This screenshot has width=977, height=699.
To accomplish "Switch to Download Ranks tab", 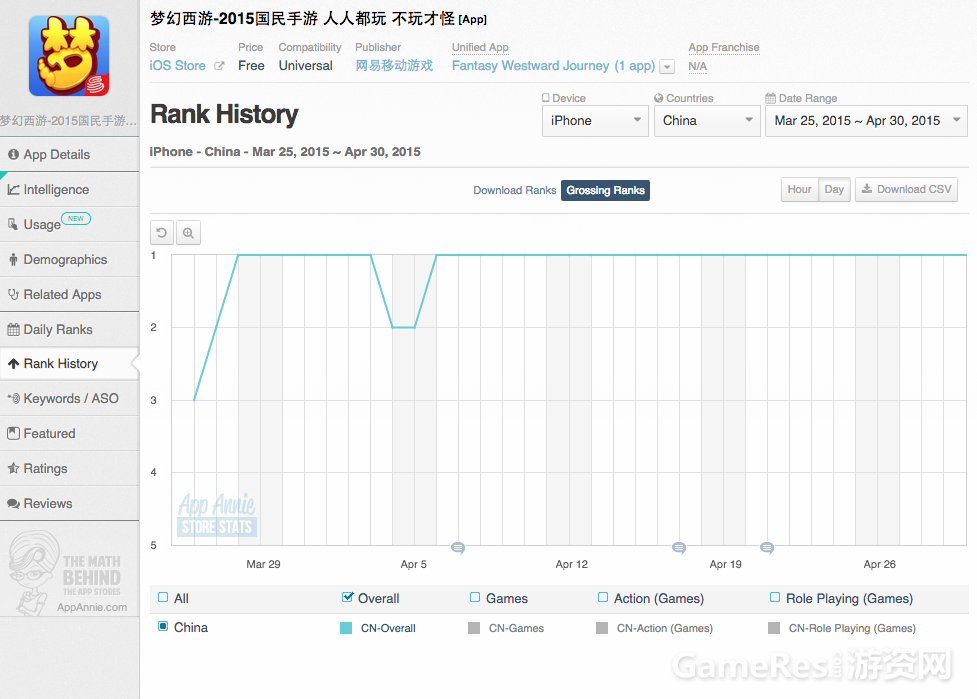I will (515, 190).
